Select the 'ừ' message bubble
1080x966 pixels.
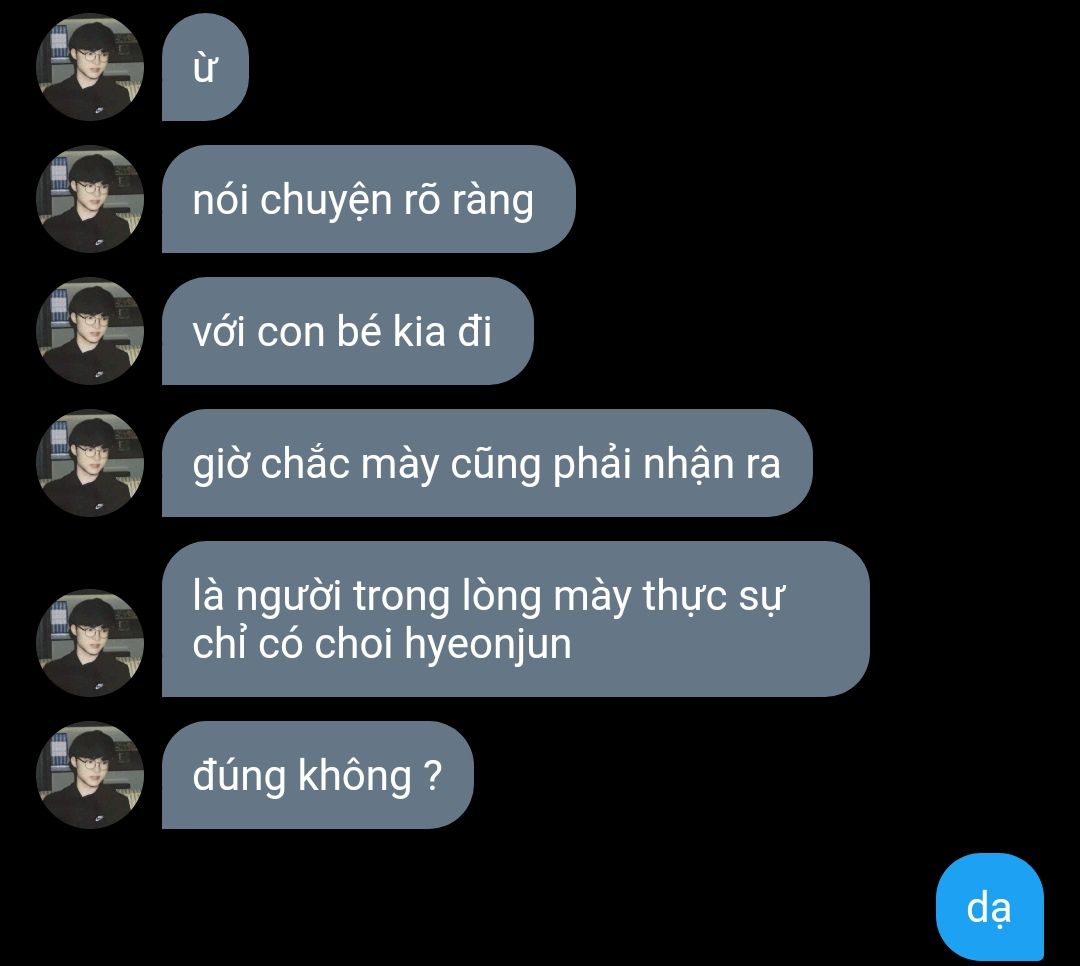point(205,68)
